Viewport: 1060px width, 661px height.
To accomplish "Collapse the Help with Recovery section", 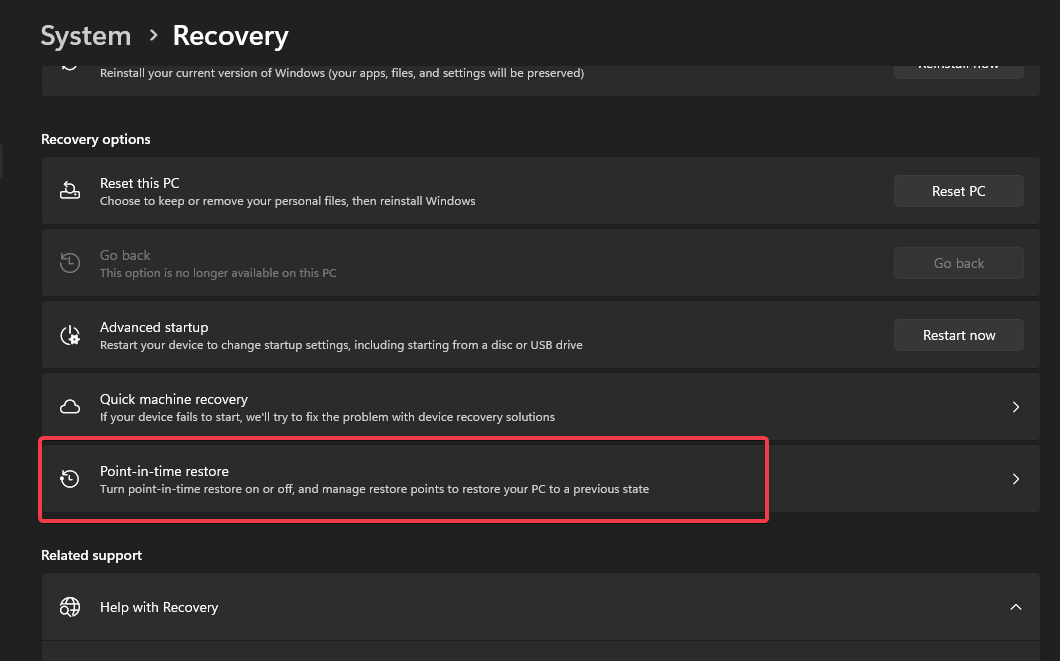I will pos(1015,607).
